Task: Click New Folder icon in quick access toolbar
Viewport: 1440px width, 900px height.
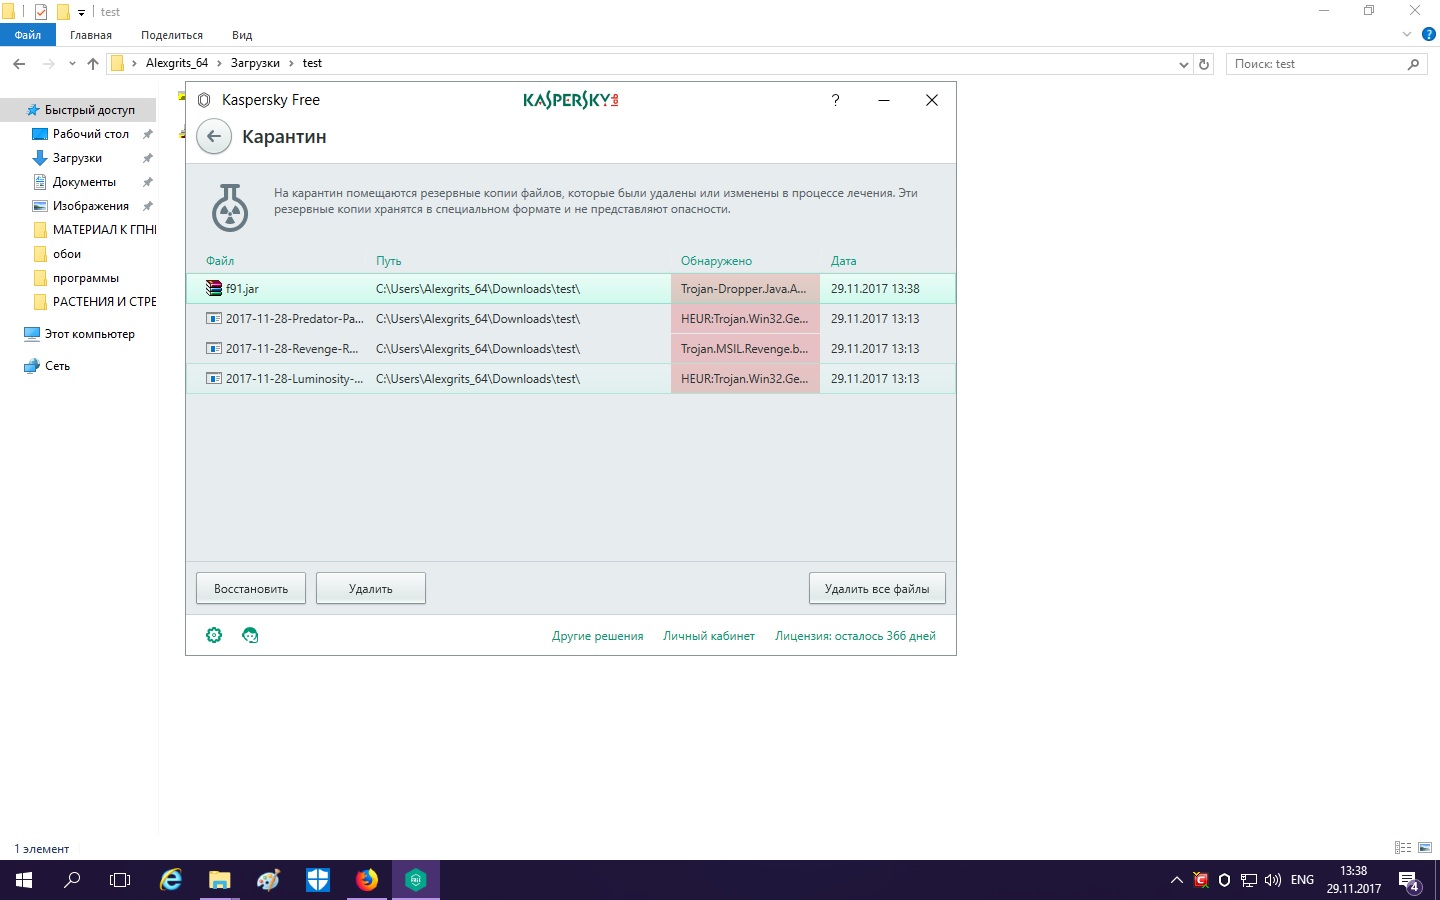Action: (63, 12)
